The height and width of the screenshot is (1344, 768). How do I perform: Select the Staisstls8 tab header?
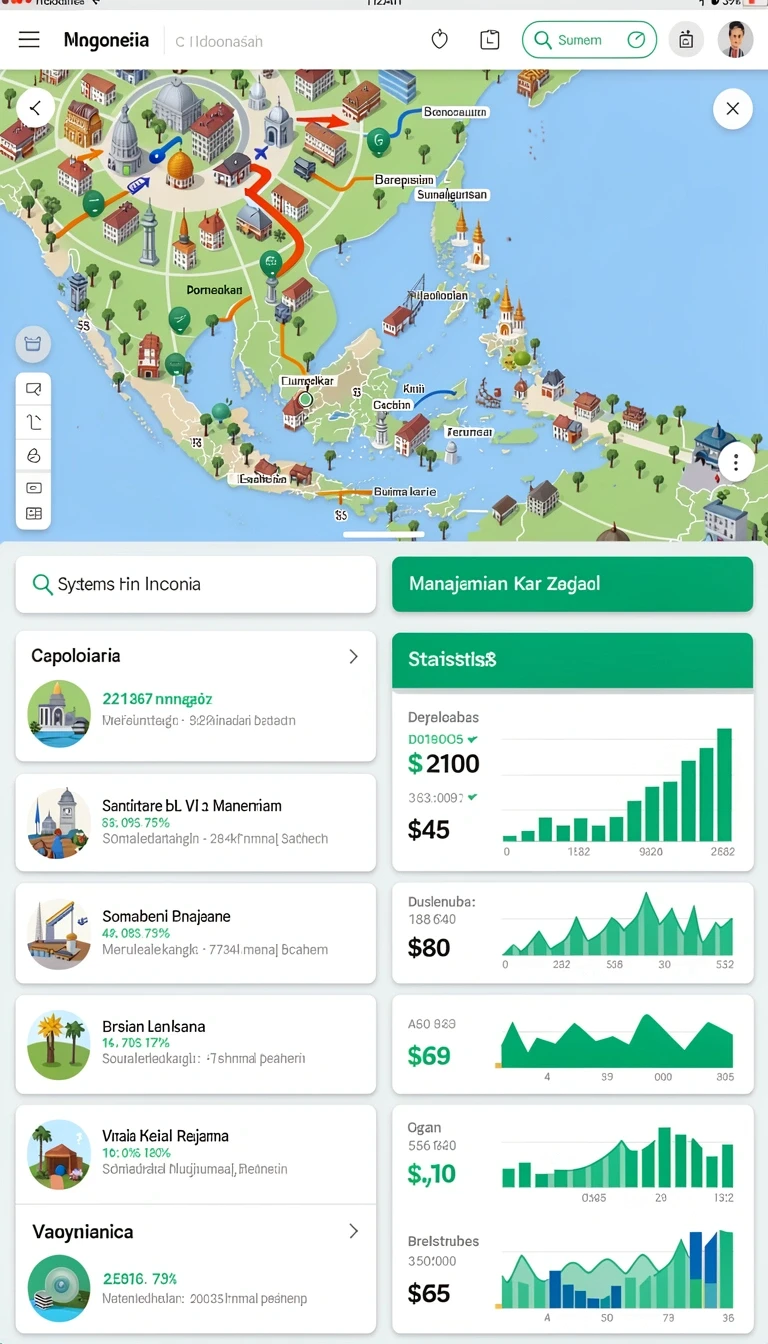coord(572,660)
